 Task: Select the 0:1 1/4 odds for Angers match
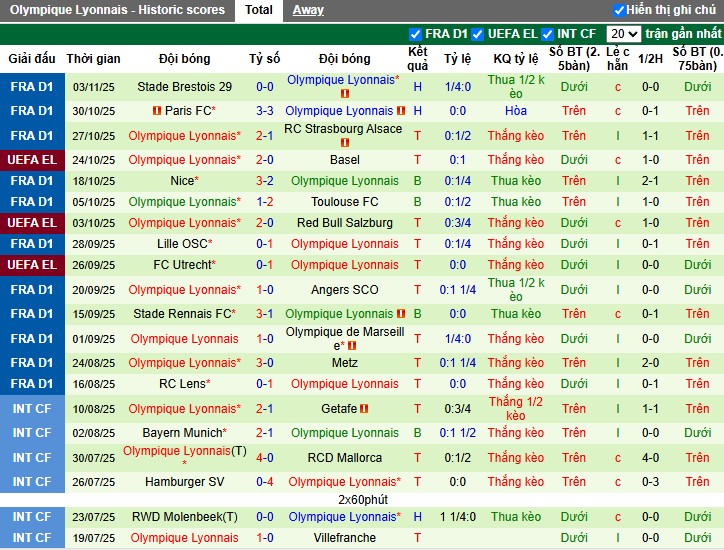[458, 290]
